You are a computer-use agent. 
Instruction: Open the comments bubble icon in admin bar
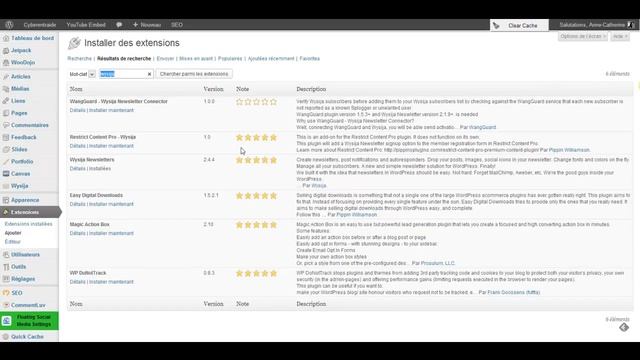click(119, 25)
